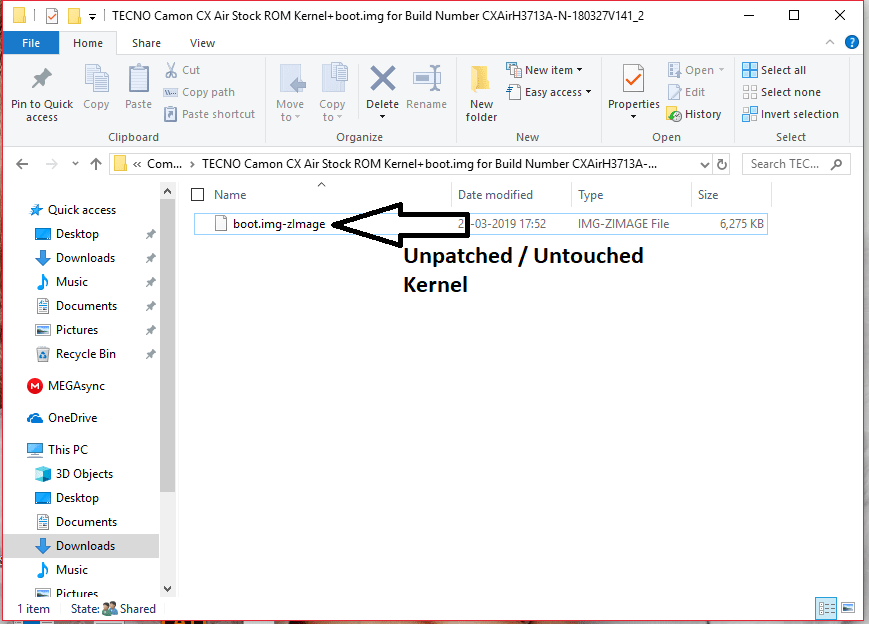Toggle the select-all checkbox in header
This screenshot has height=624, width=869.
coord(197,195)
